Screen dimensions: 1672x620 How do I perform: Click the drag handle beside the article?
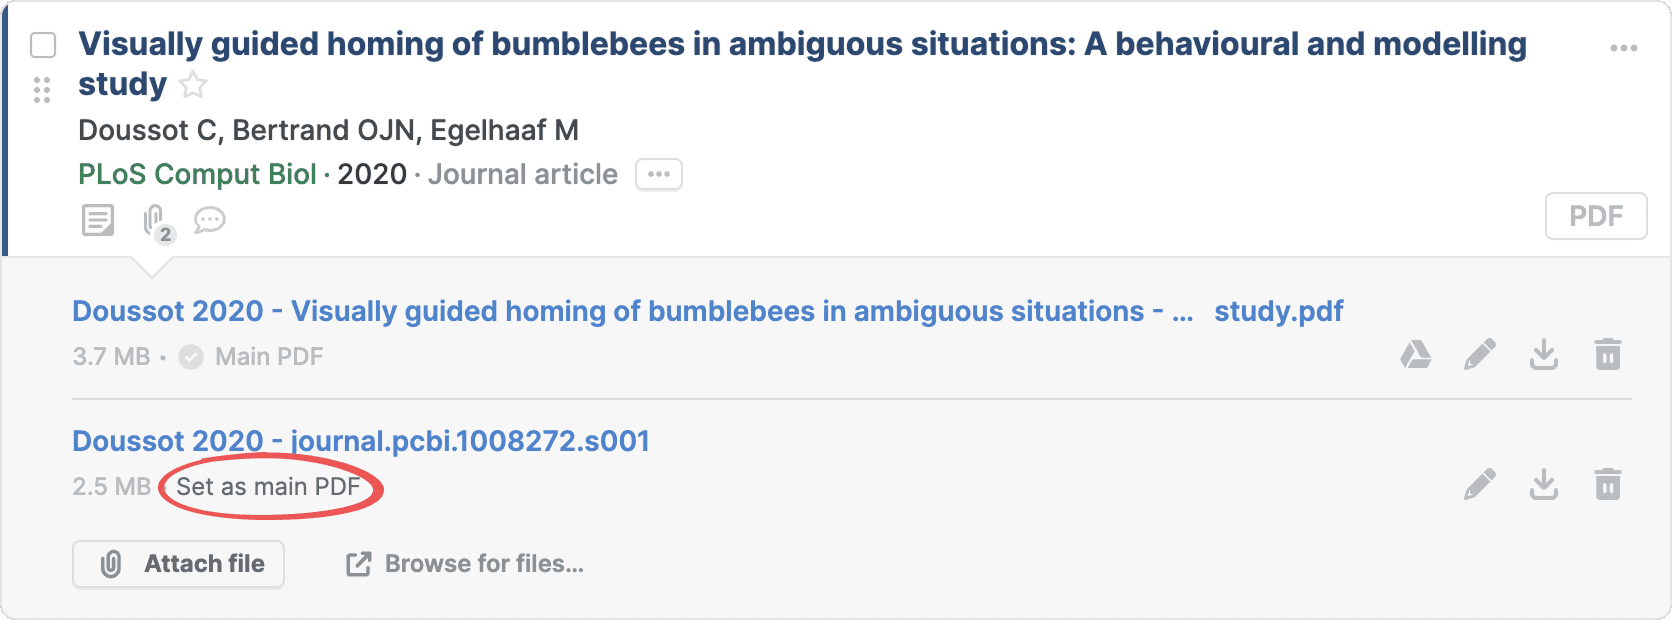pyautogui.click(x=42, y=90)
